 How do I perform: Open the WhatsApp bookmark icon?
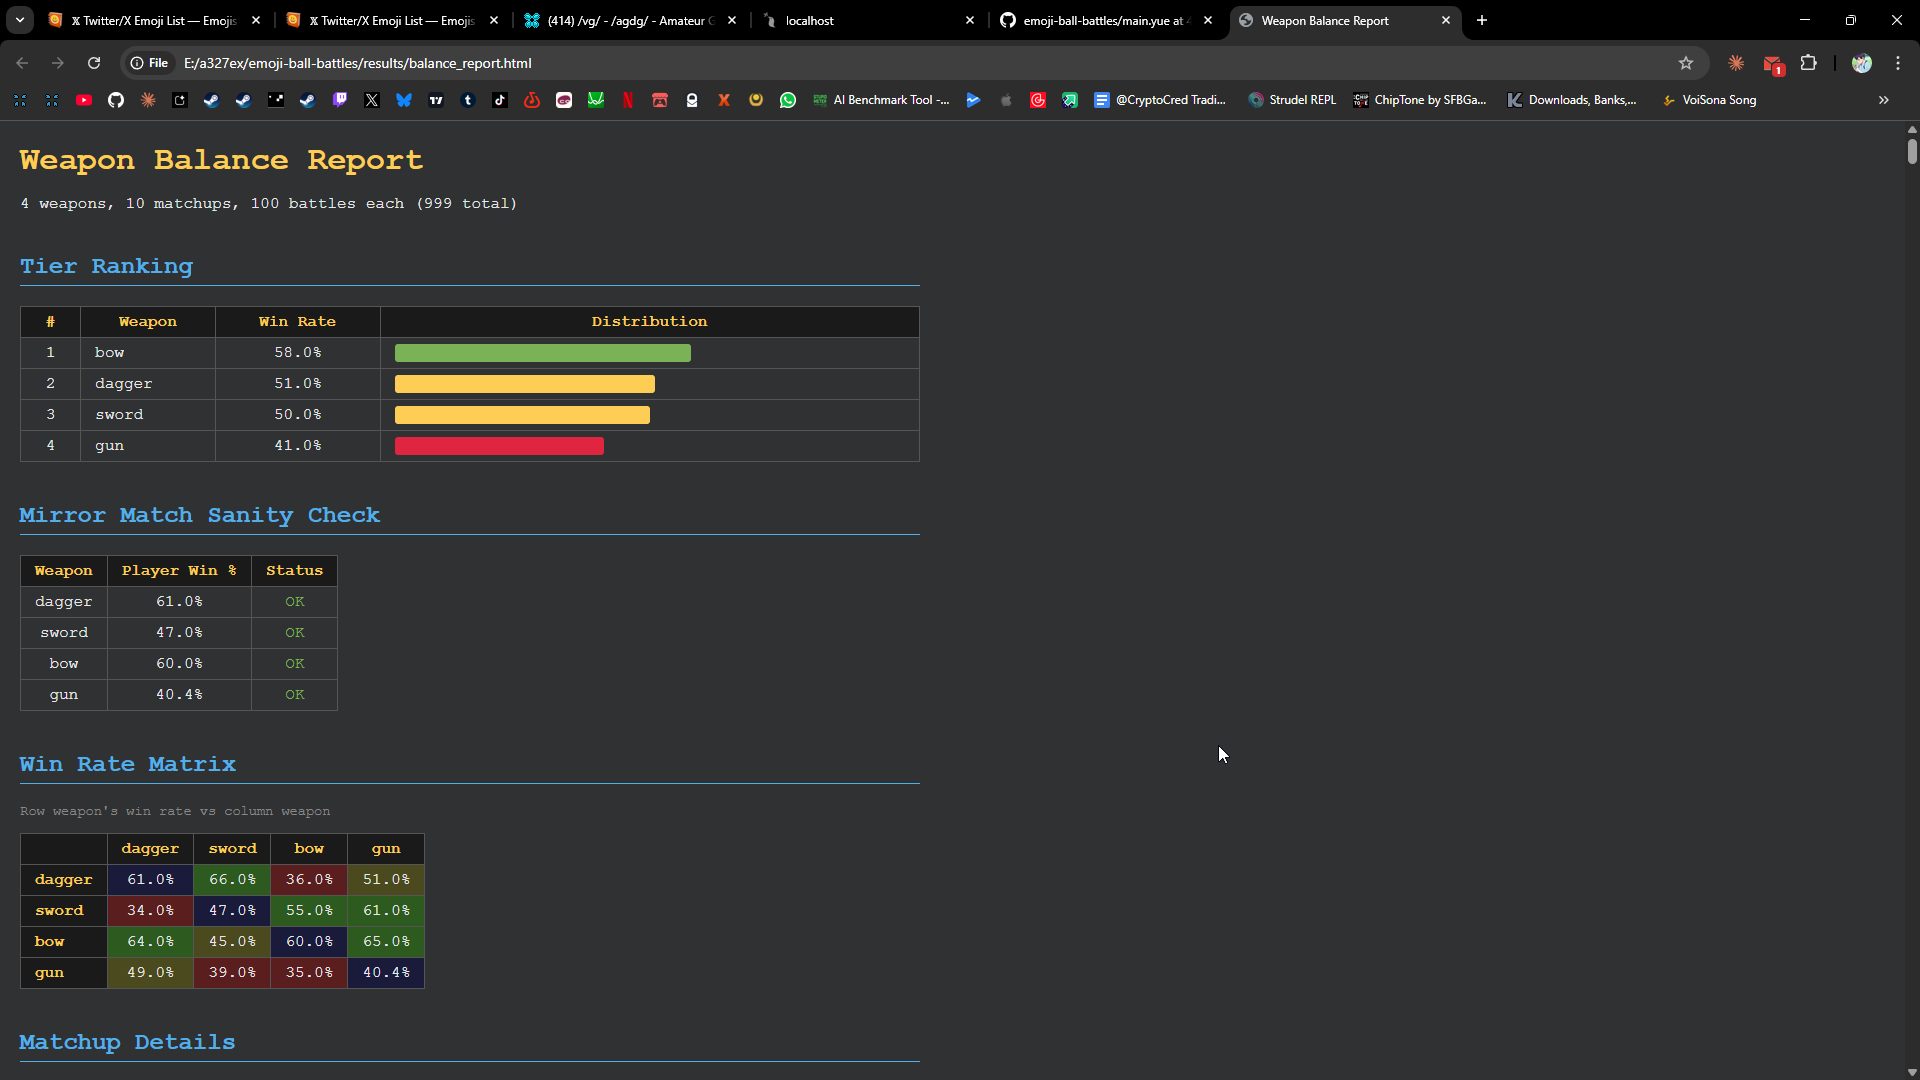click(788, 100)
